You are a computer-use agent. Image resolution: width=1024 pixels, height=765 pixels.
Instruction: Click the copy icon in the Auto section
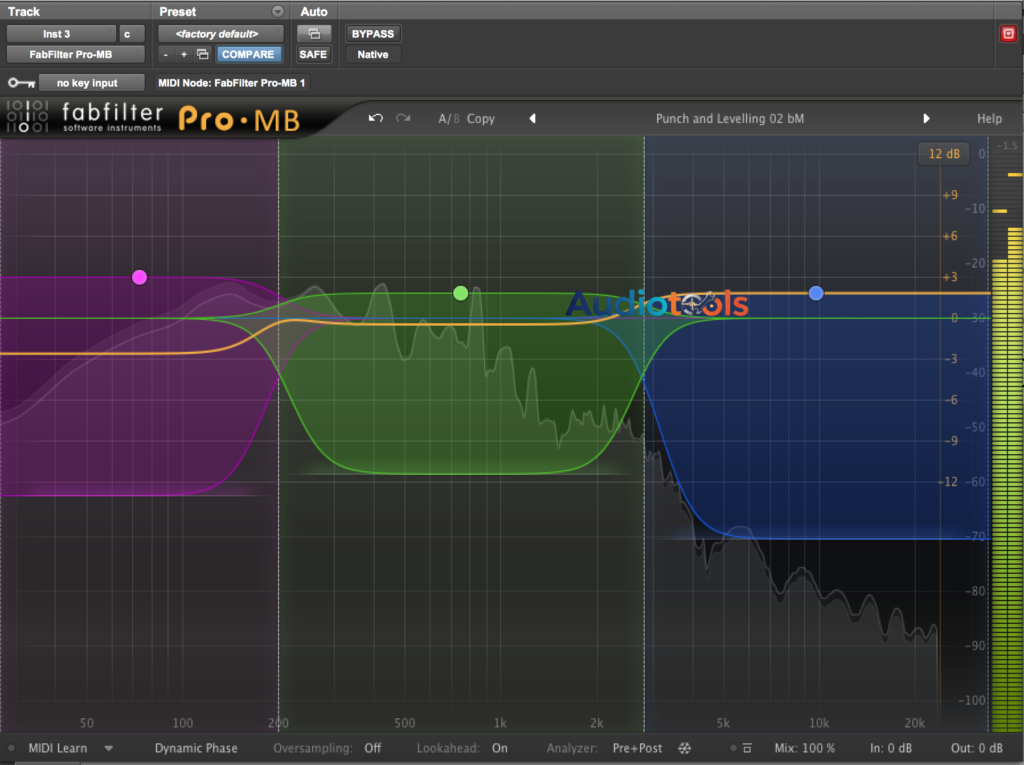tap(312, 32)
